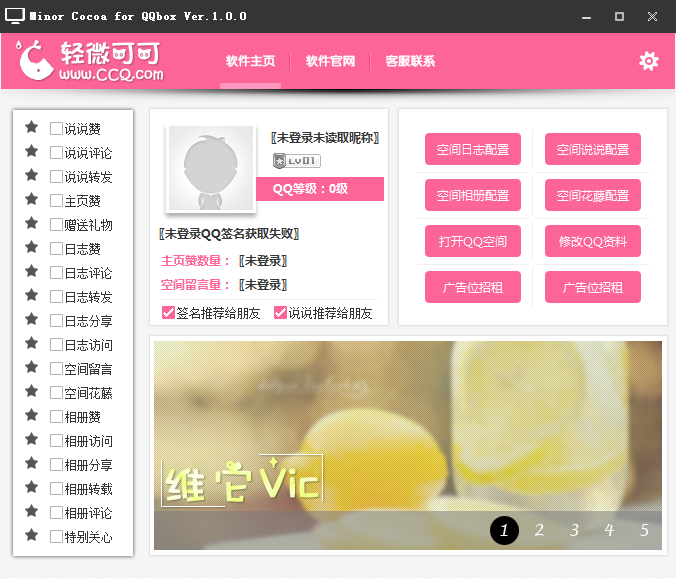
Task: Click the 轻微可可 logo
Action: 91,60
